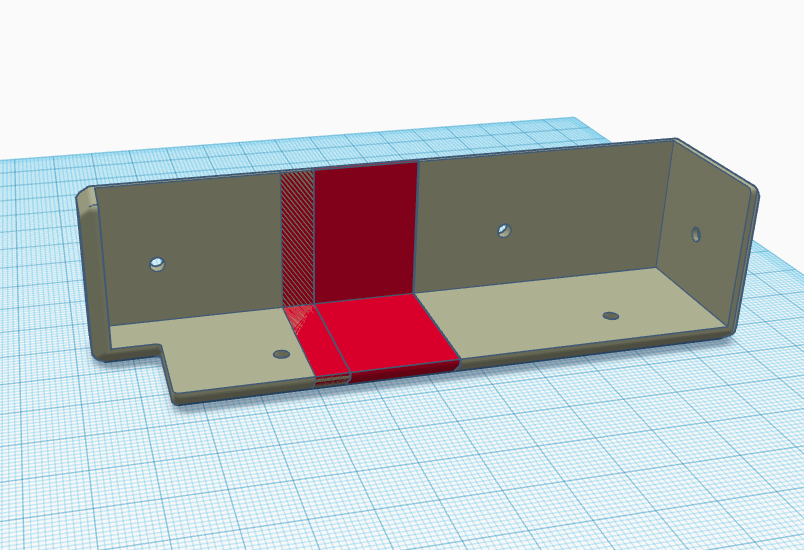Select the striped hatched strip on the floor

[311, 342]
